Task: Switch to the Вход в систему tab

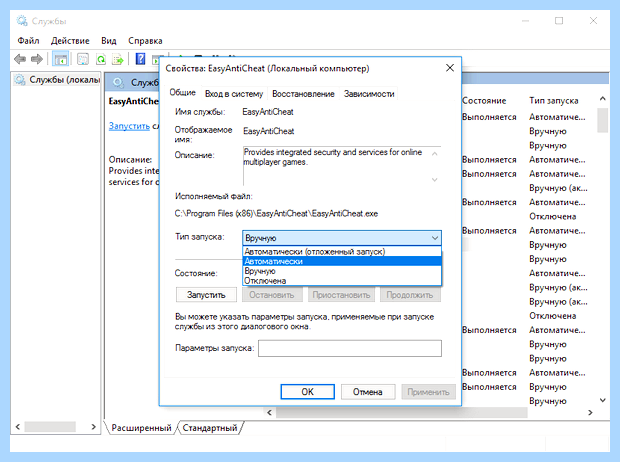Action: [234, 94]
